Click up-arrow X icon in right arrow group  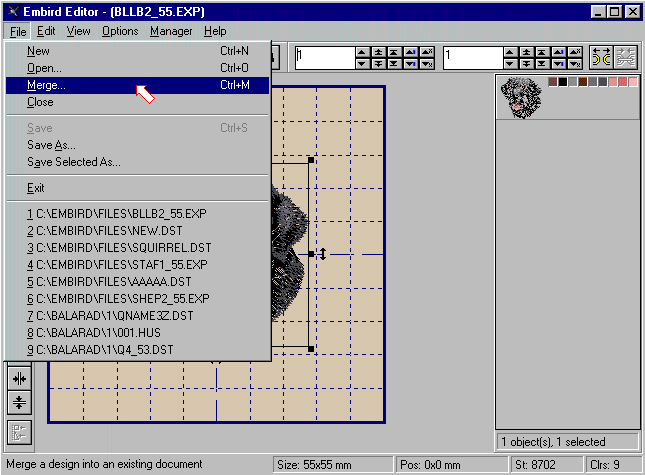pos(575,52)
